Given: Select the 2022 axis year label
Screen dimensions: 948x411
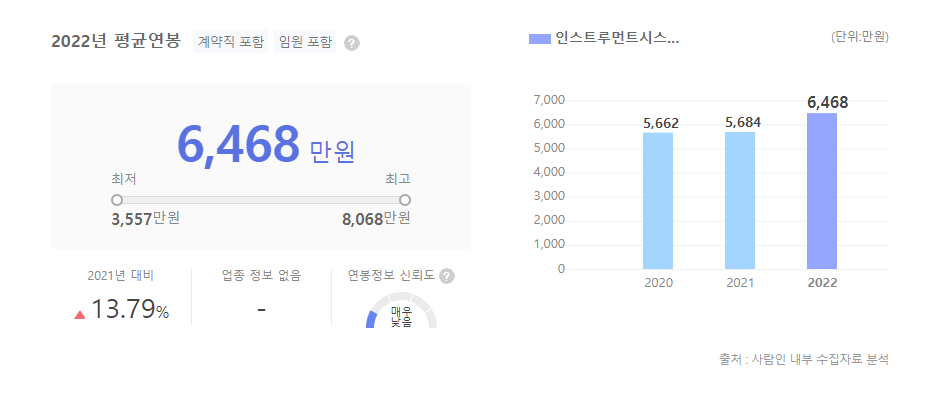Looking at the screenshot, I should click(x=822, y=283).
